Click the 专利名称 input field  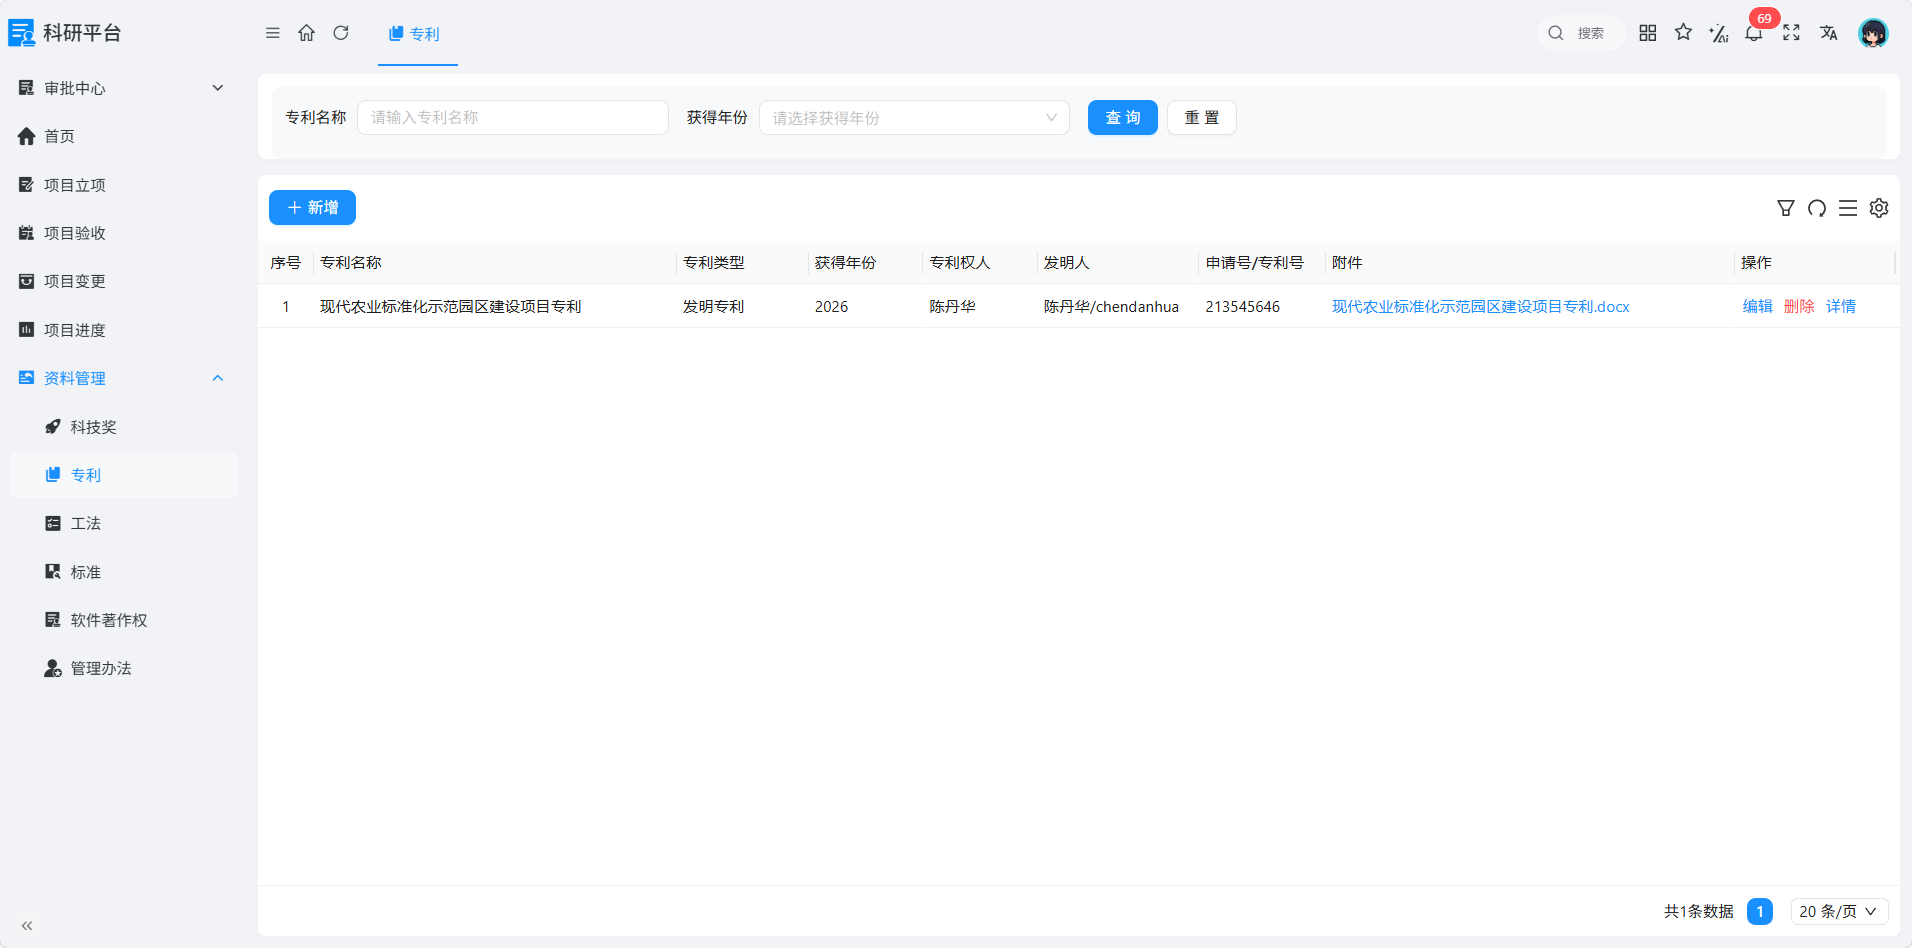point(513,118)
